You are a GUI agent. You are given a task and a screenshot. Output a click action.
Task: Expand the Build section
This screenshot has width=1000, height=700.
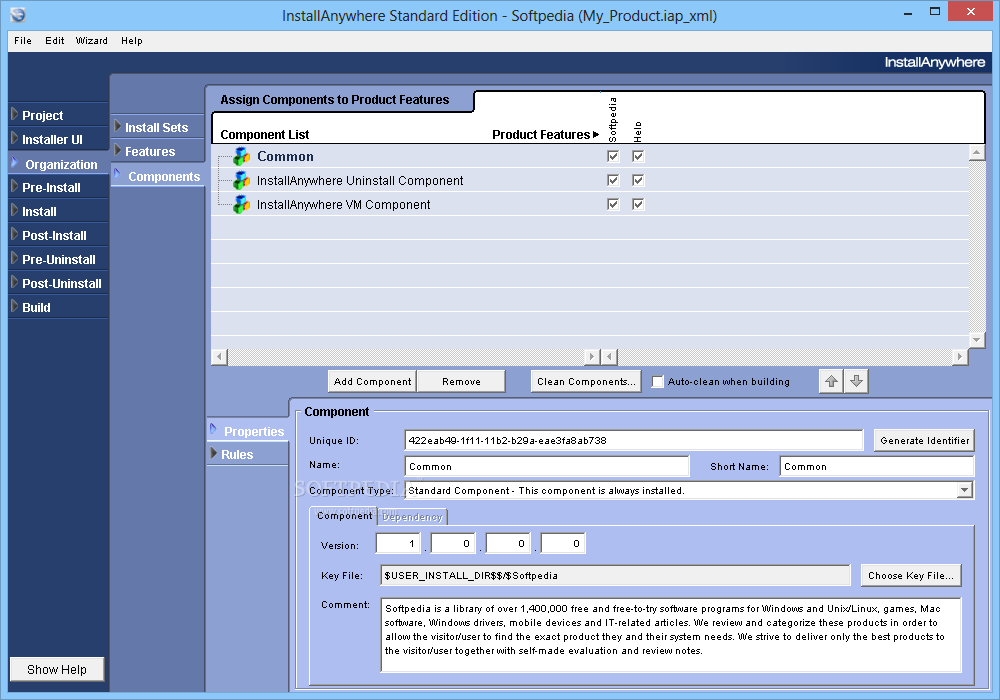tap(58, 307)
